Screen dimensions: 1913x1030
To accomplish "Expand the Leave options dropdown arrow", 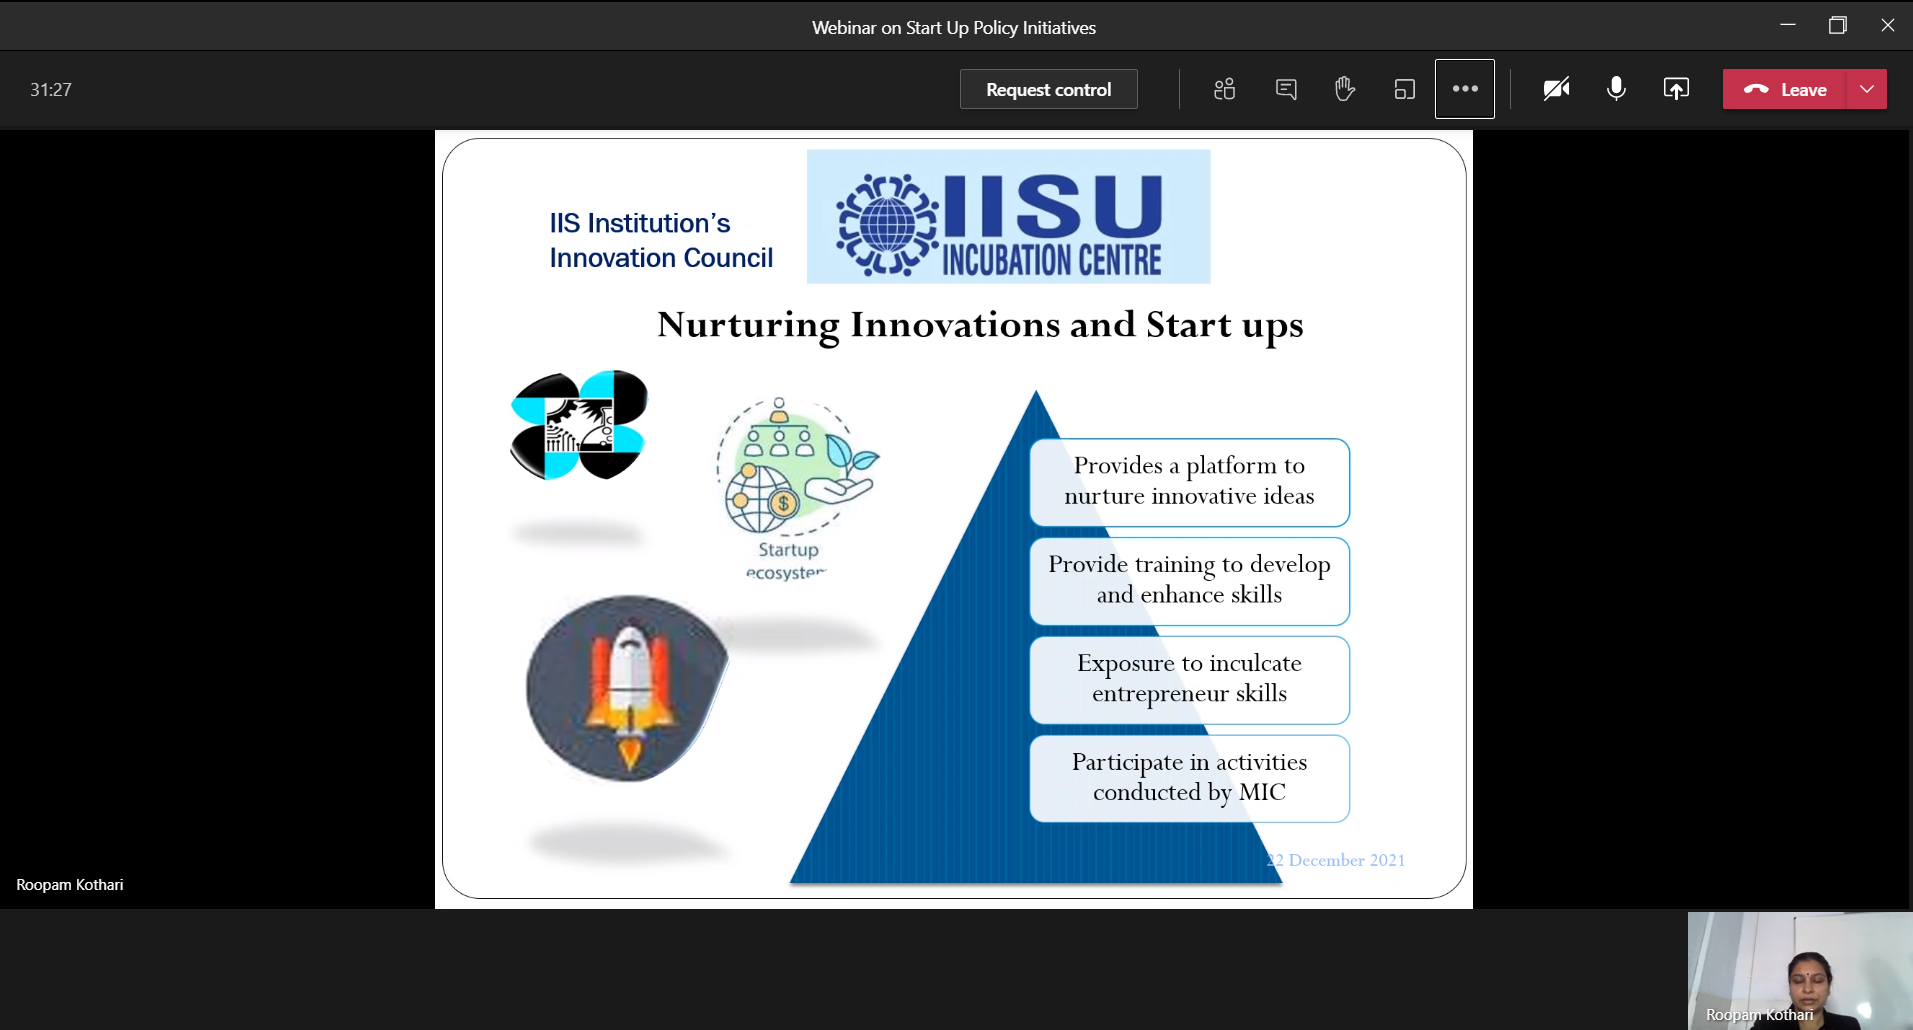I will (1867, 89).
